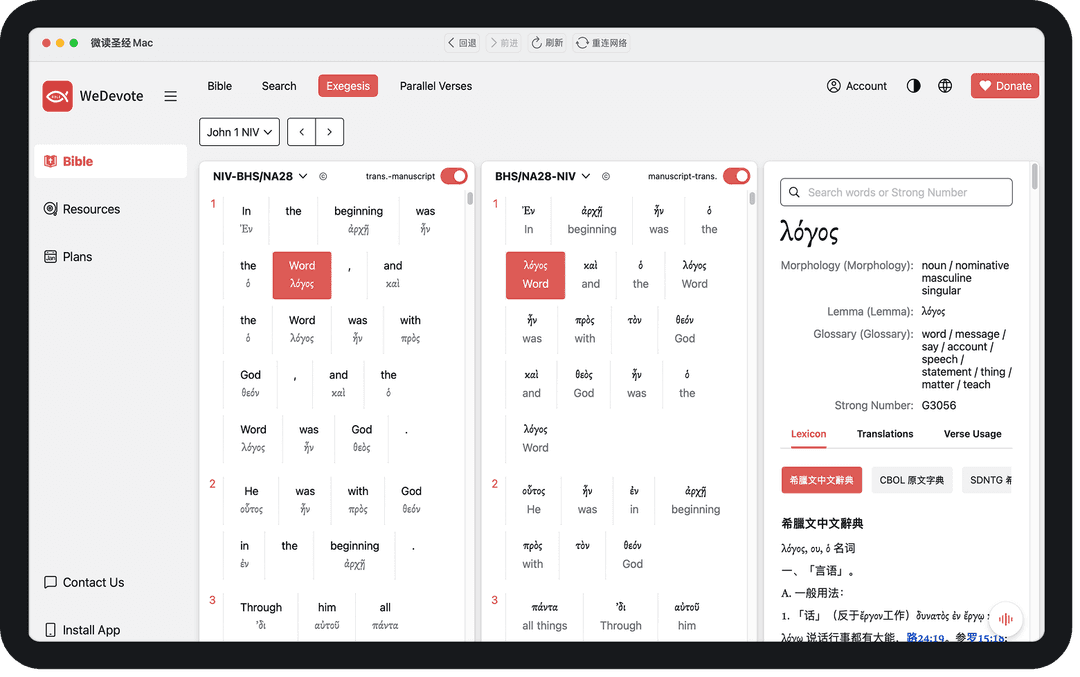Open the BHS/NA28-NIV version dropdown
This screenshot has width=1080, height=677.
542,176
